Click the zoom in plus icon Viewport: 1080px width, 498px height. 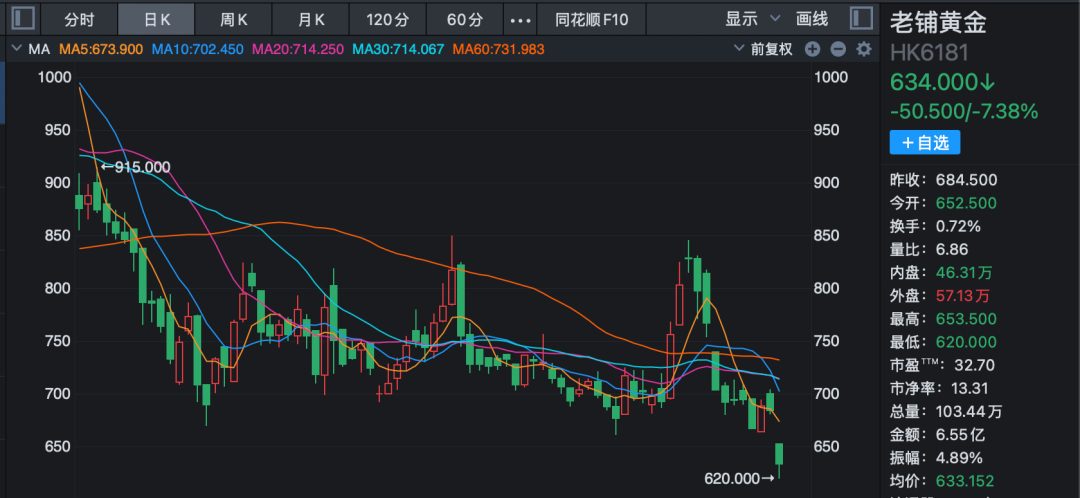click(x=812, y=49)
